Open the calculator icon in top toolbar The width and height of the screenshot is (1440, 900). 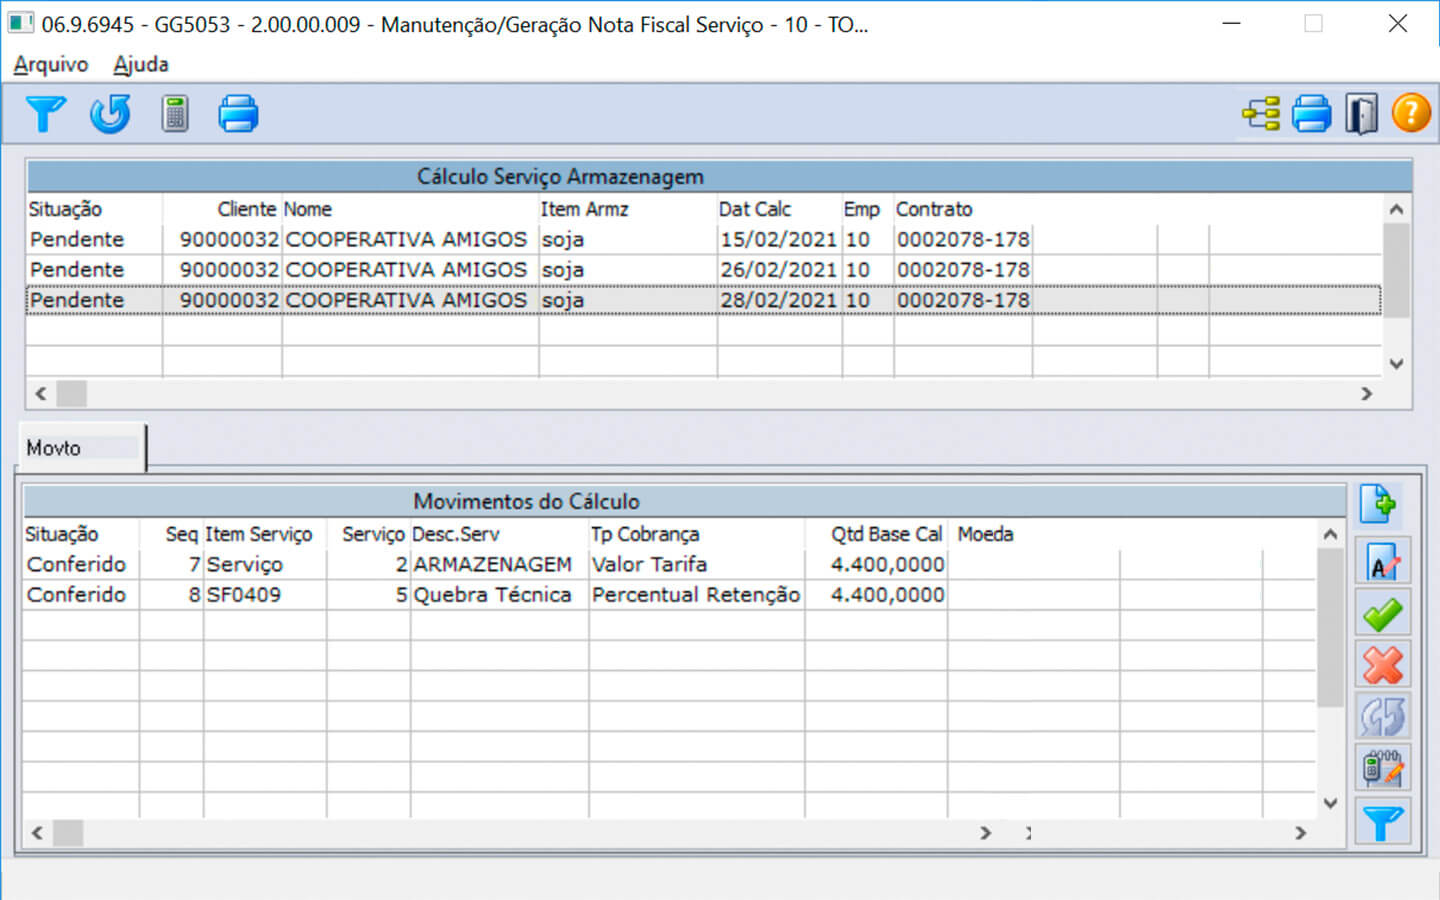[x=175, y=114]
